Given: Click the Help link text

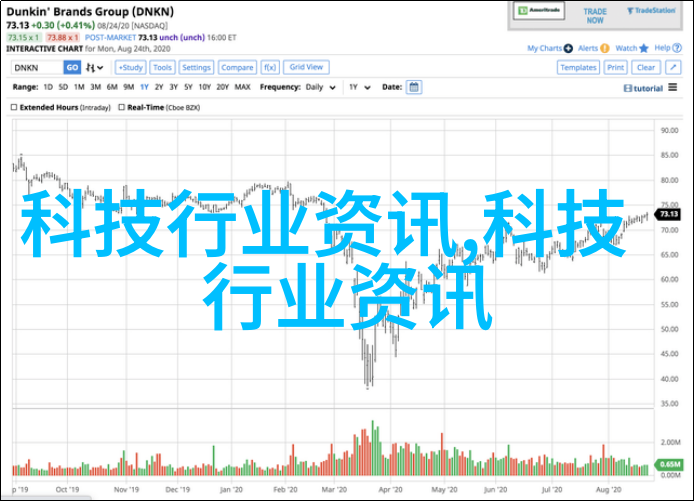Looking at the screenshot, I should pyautogui.click(x=663, y=48).
